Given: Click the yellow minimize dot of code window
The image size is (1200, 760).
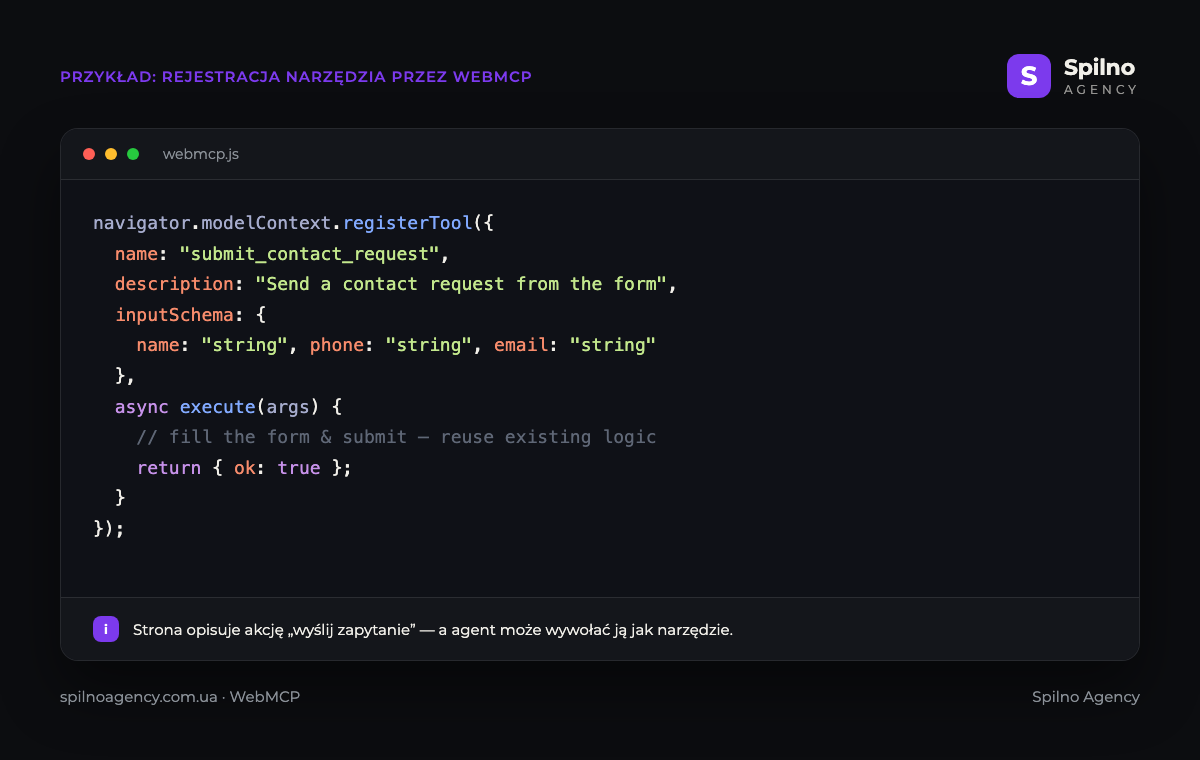Looking at the screenshot, I should pyautogui.click(x=111, y=154).
